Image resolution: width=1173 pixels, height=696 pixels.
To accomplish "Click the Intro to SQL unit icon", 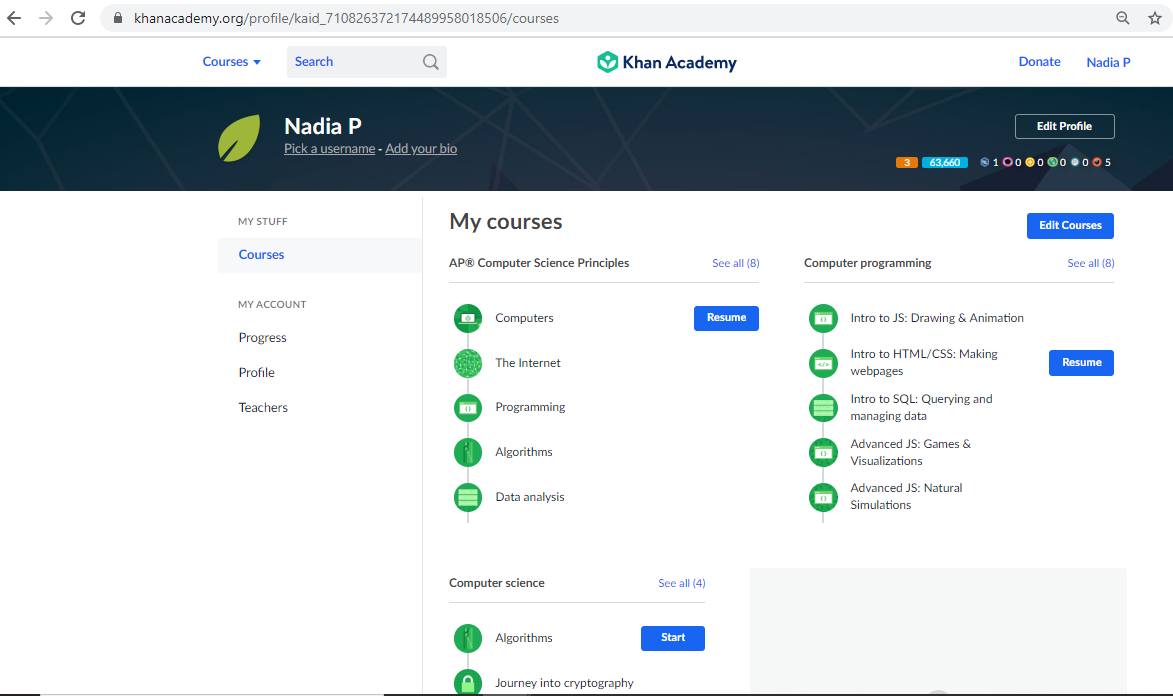I will [x=824, y=408].
